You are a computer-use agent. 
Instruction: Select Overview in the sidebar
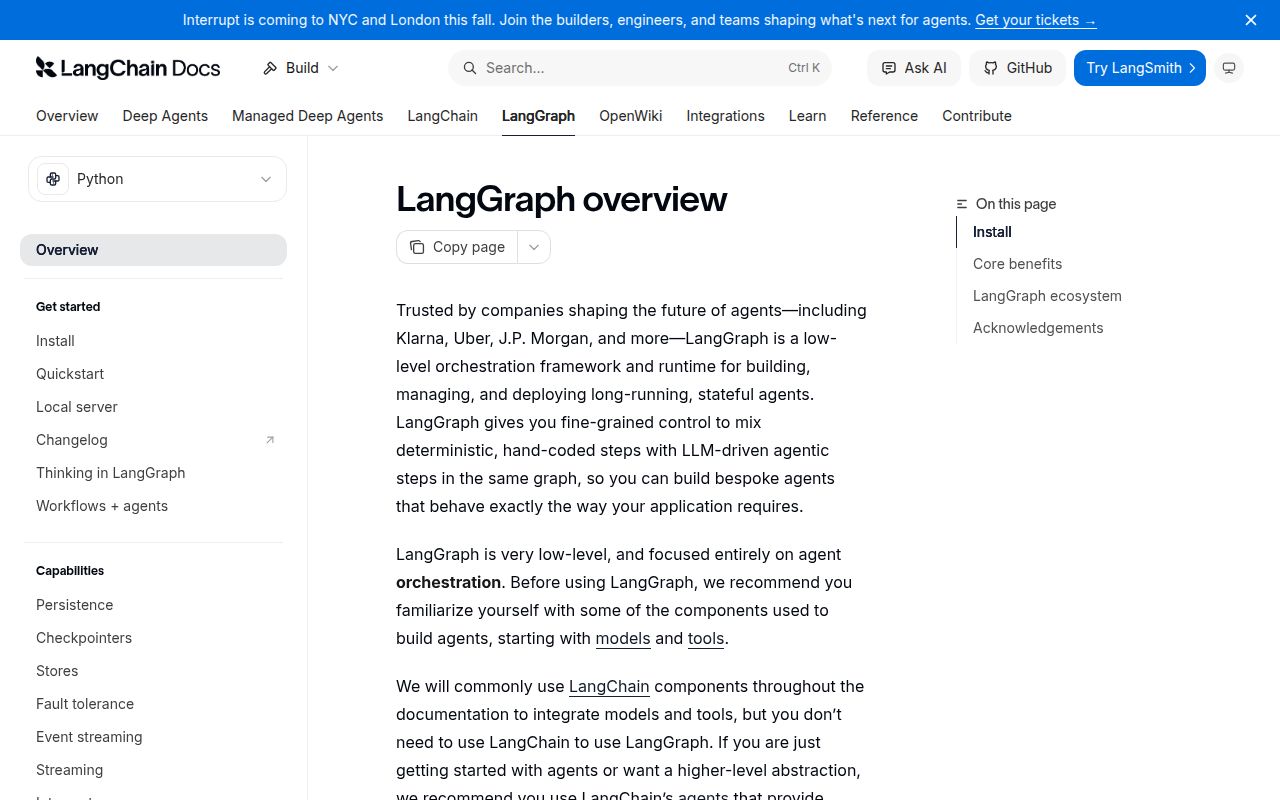click(x=153, y=250)
